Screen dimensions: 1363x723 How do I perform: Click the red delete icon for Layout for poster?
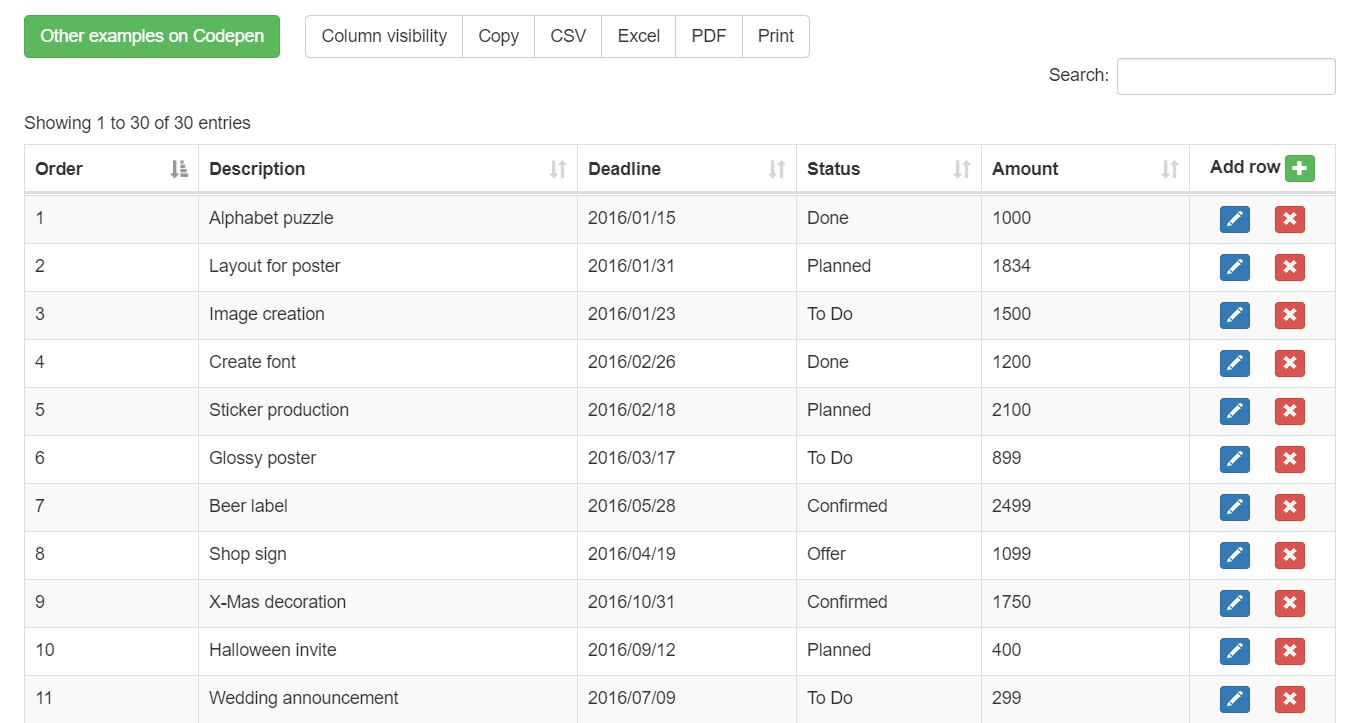tap(1289, 267)
